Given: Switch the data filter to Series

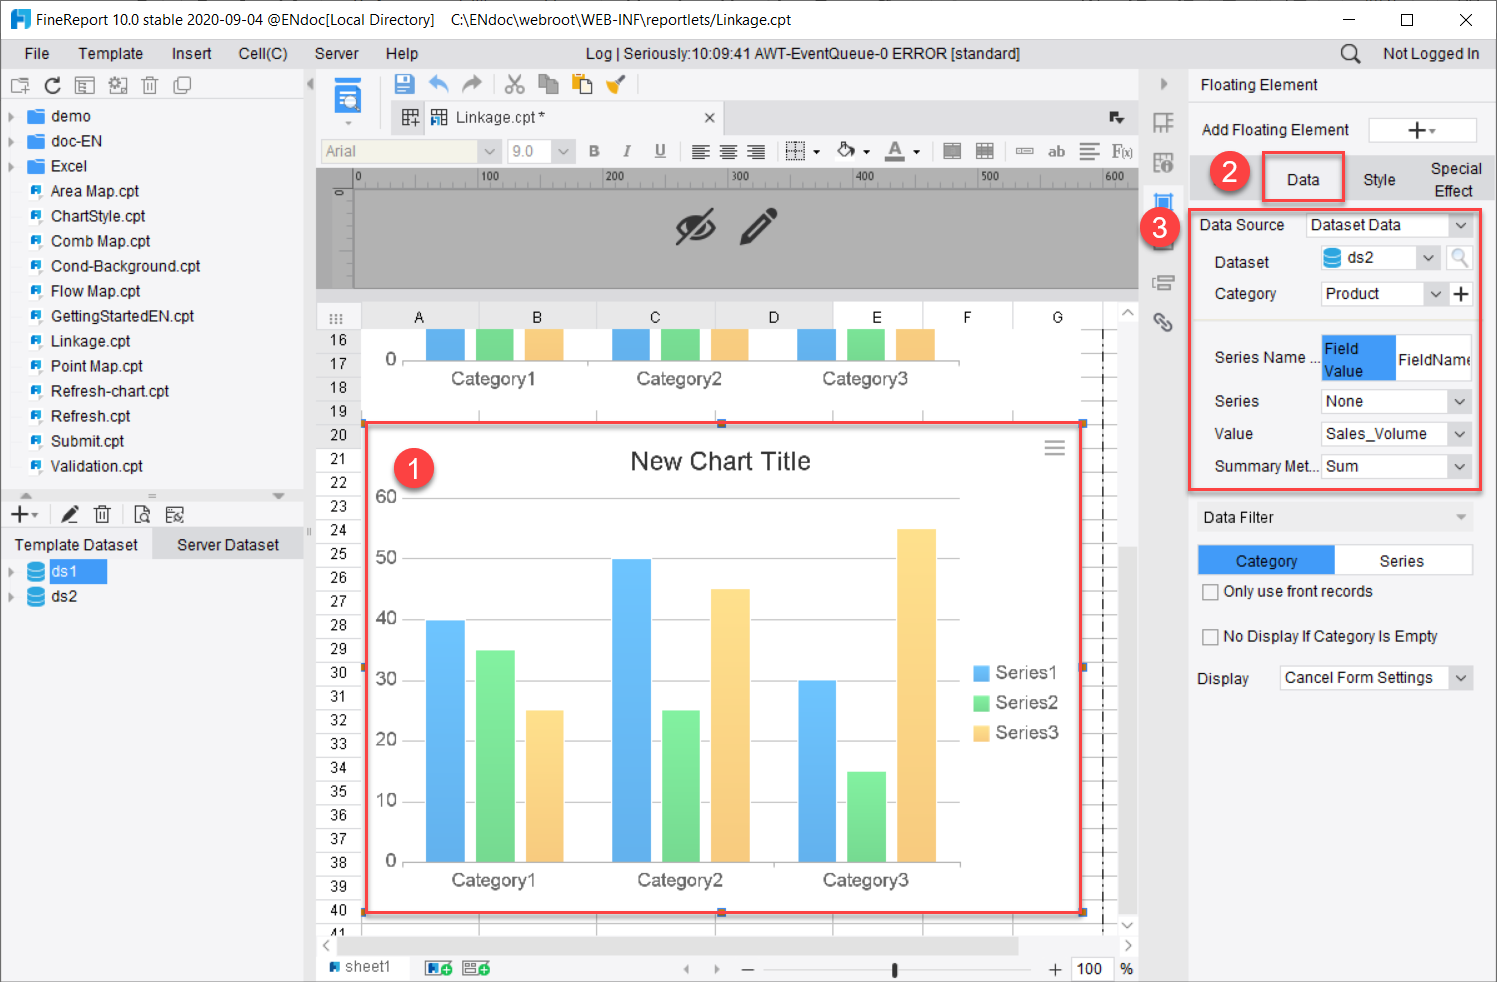Looking at the screenshot, I should [1402, 561].
